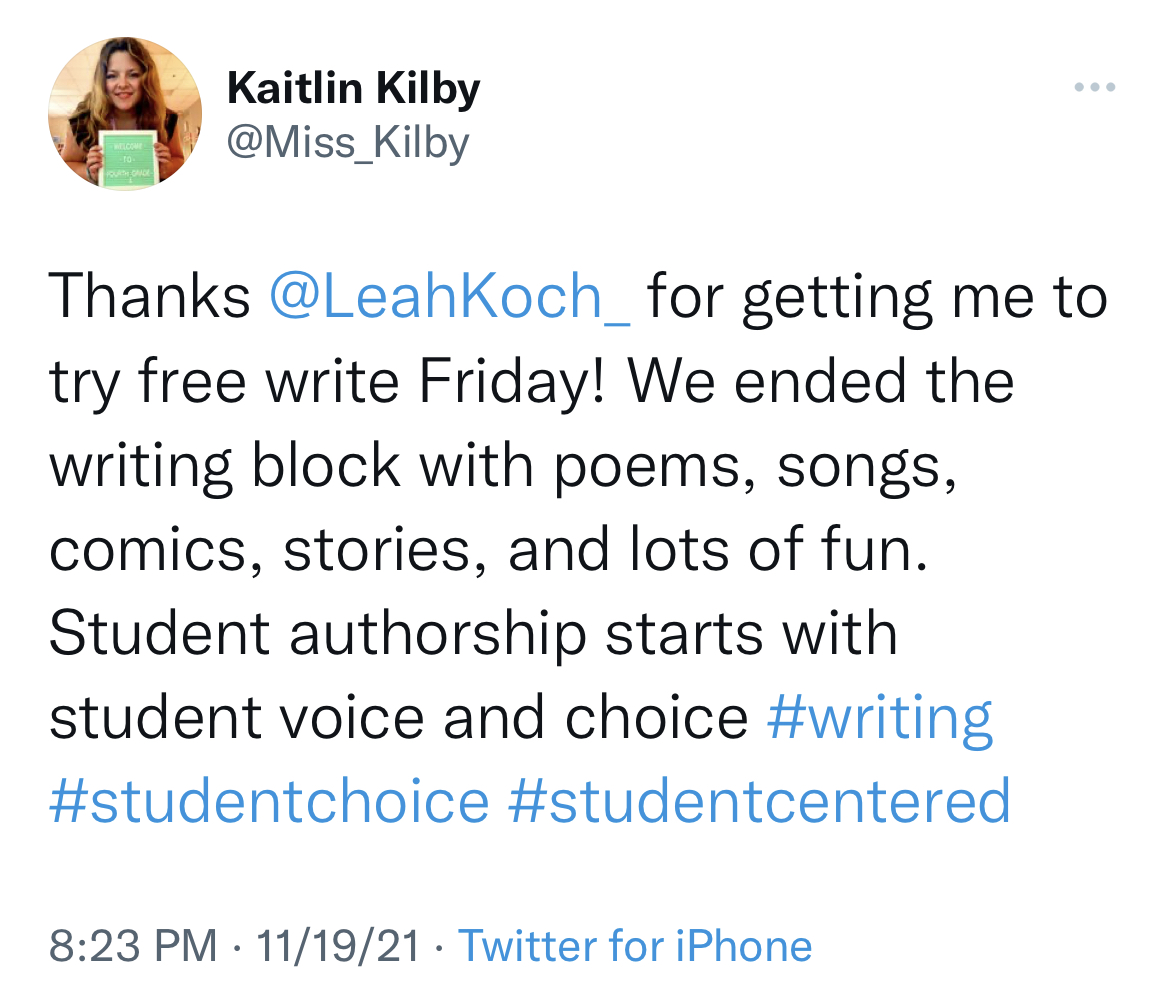Click the @Miss_Kilby handle

point(347,143)
